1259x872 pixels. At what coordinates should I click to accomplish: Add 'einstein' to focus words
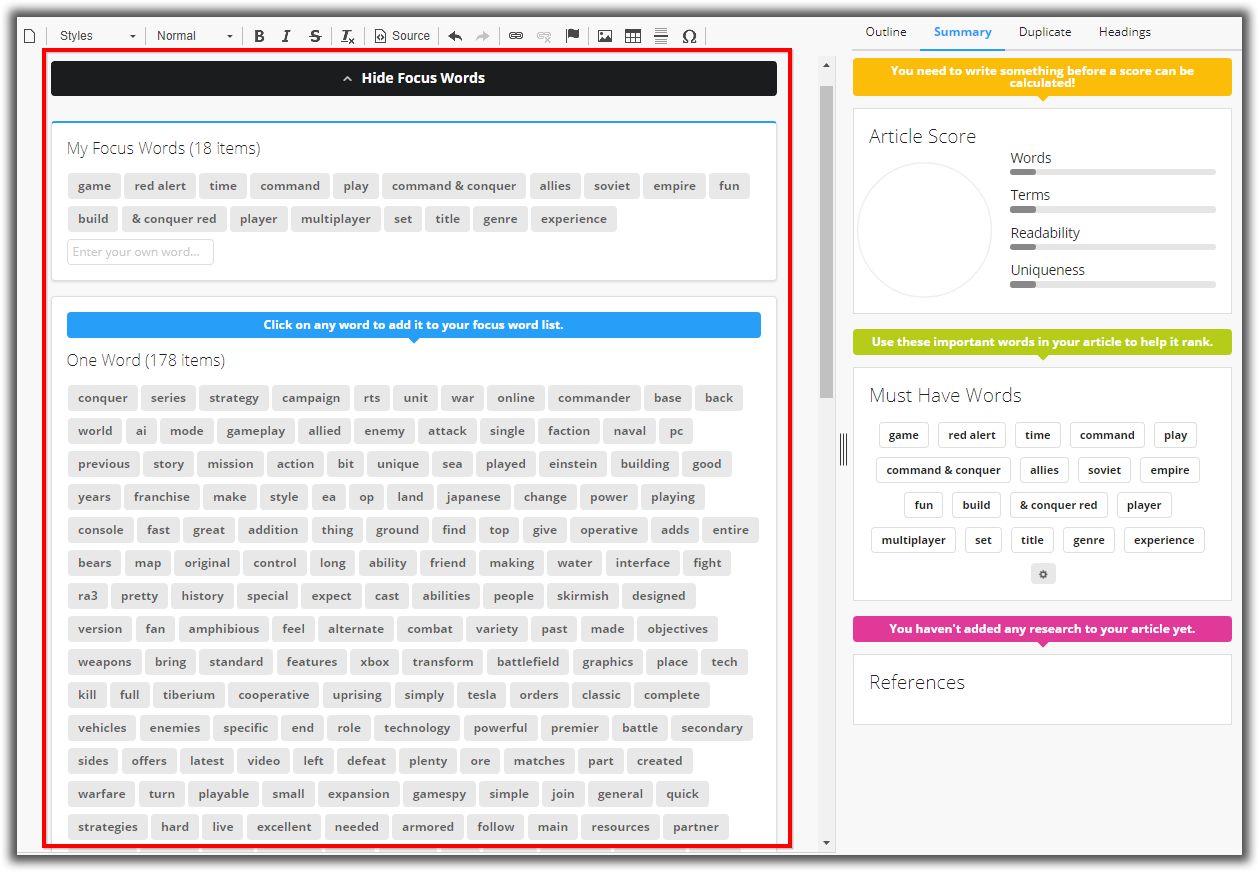pyautogui.click(x=573, y=464)
